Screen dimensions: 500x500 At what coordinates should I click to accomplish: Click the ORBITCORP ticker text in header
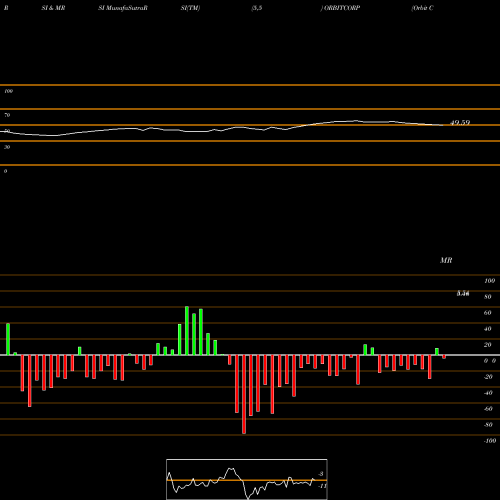pyautogui.click(x=342, y=8)
